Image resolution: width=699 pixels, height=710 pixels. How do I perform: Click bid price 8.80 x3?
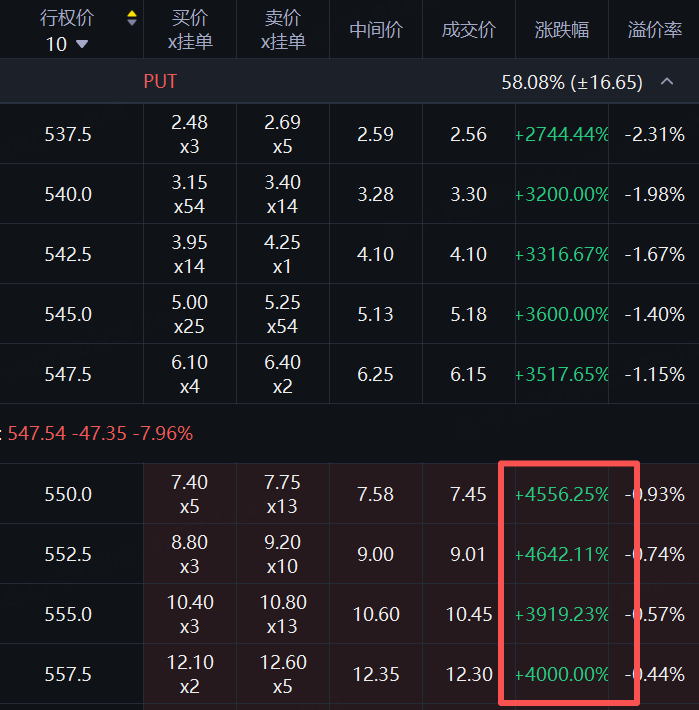coord(190,554)
